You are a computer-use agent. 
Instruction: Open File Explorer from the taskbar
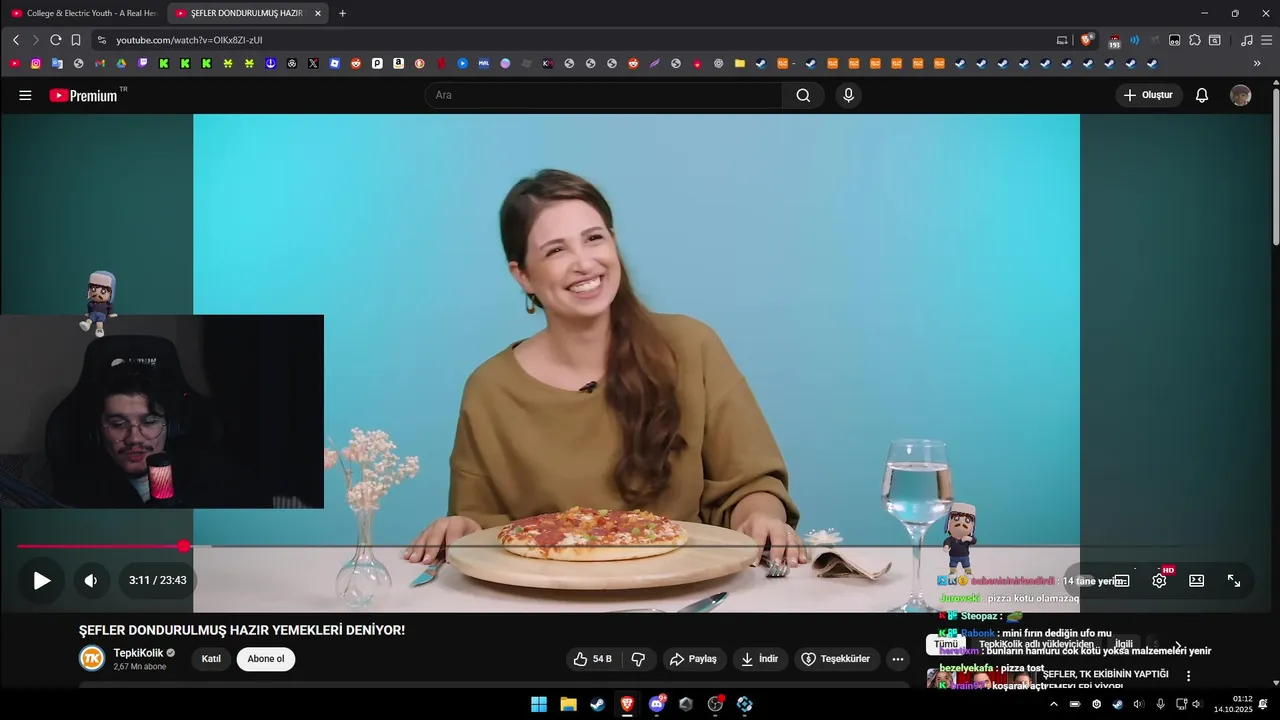pos(568,704)
